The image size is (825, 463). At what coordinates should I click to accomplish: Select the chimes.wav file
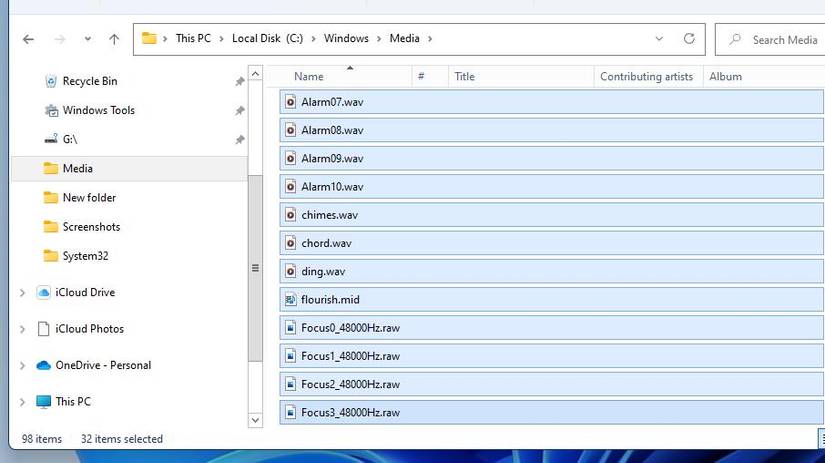coord(551,215)
